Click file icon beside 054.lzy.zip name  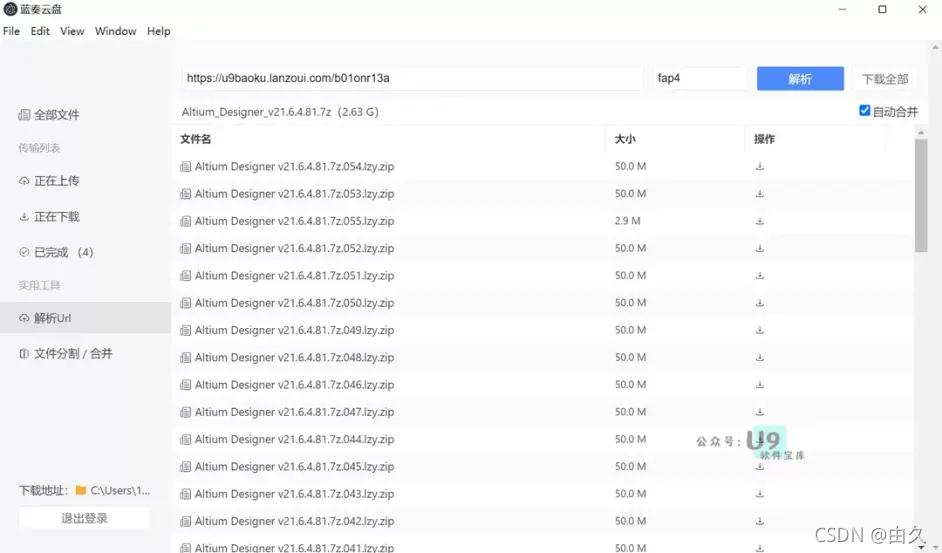tap(186, 167)
